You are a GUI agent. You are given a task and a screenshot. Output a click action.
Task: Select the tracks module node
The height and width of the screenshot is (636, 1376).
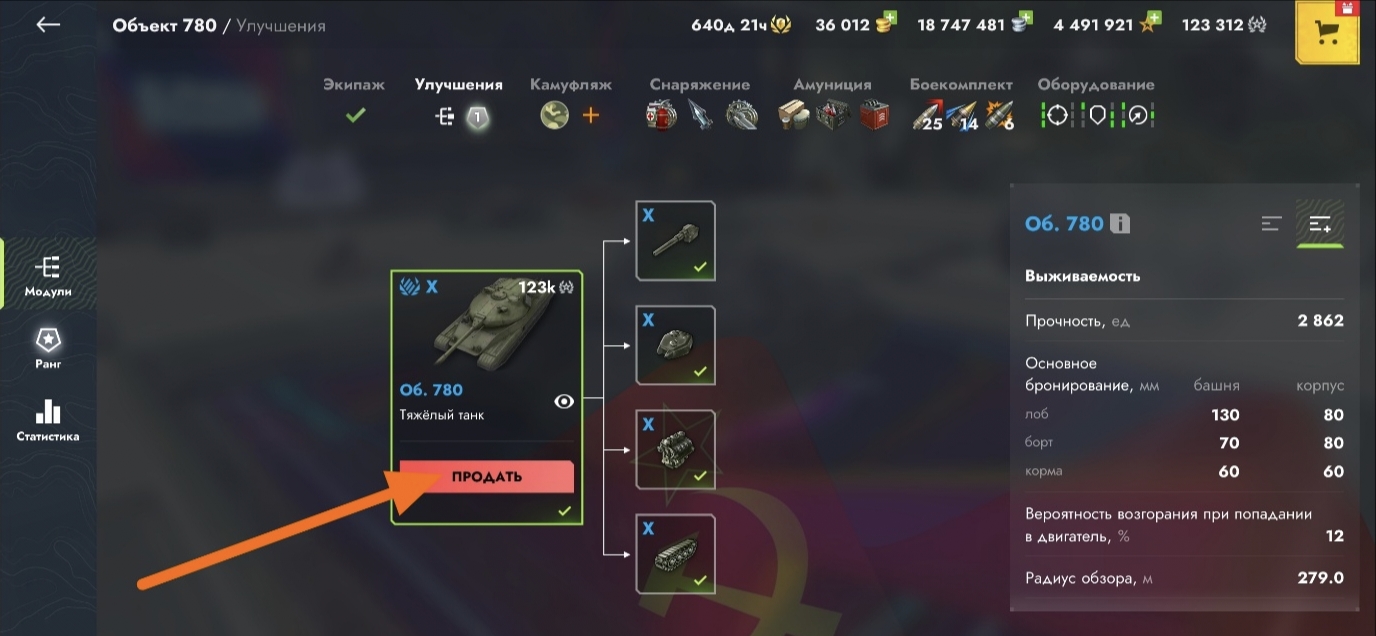coord(676,553)
